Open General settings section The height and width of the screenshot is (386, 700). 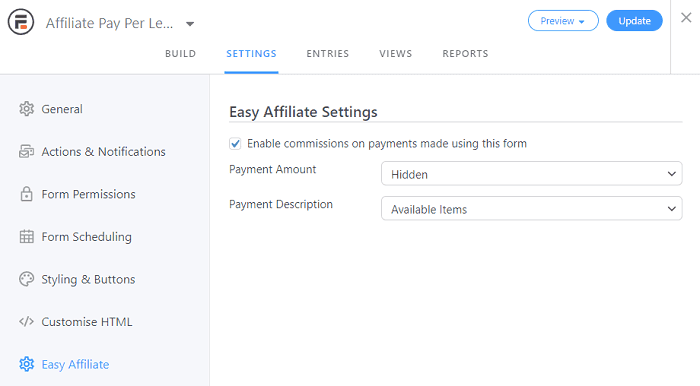point(62,109)
